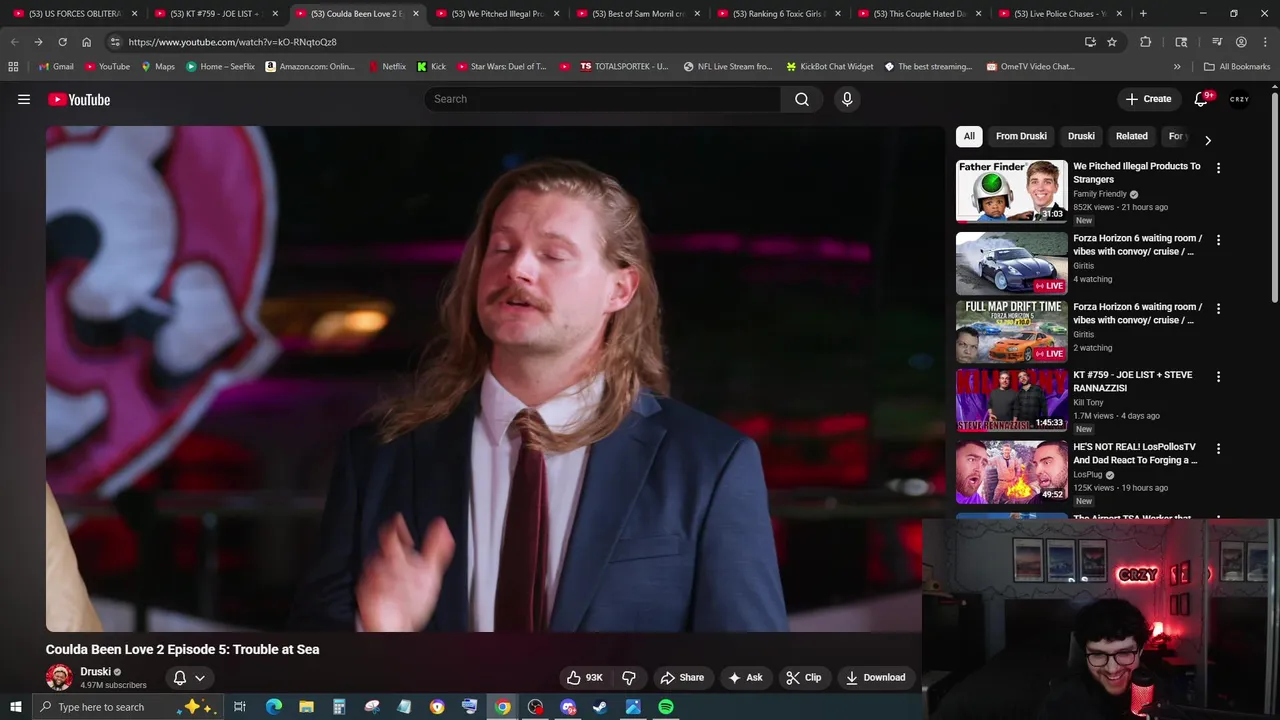Show more filter chips with the right arrow
The height and width of the screenshot is (720, 1280).
[1207, 140]
